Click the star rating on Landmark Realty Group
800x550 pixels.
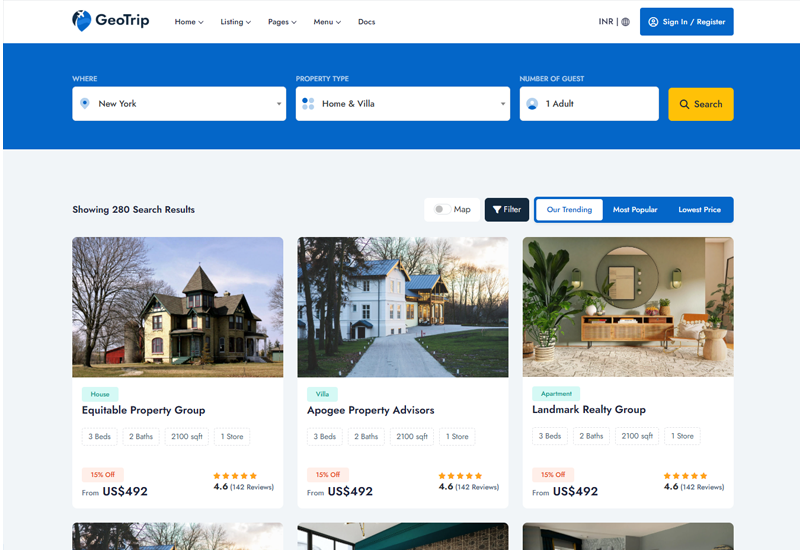686,476
